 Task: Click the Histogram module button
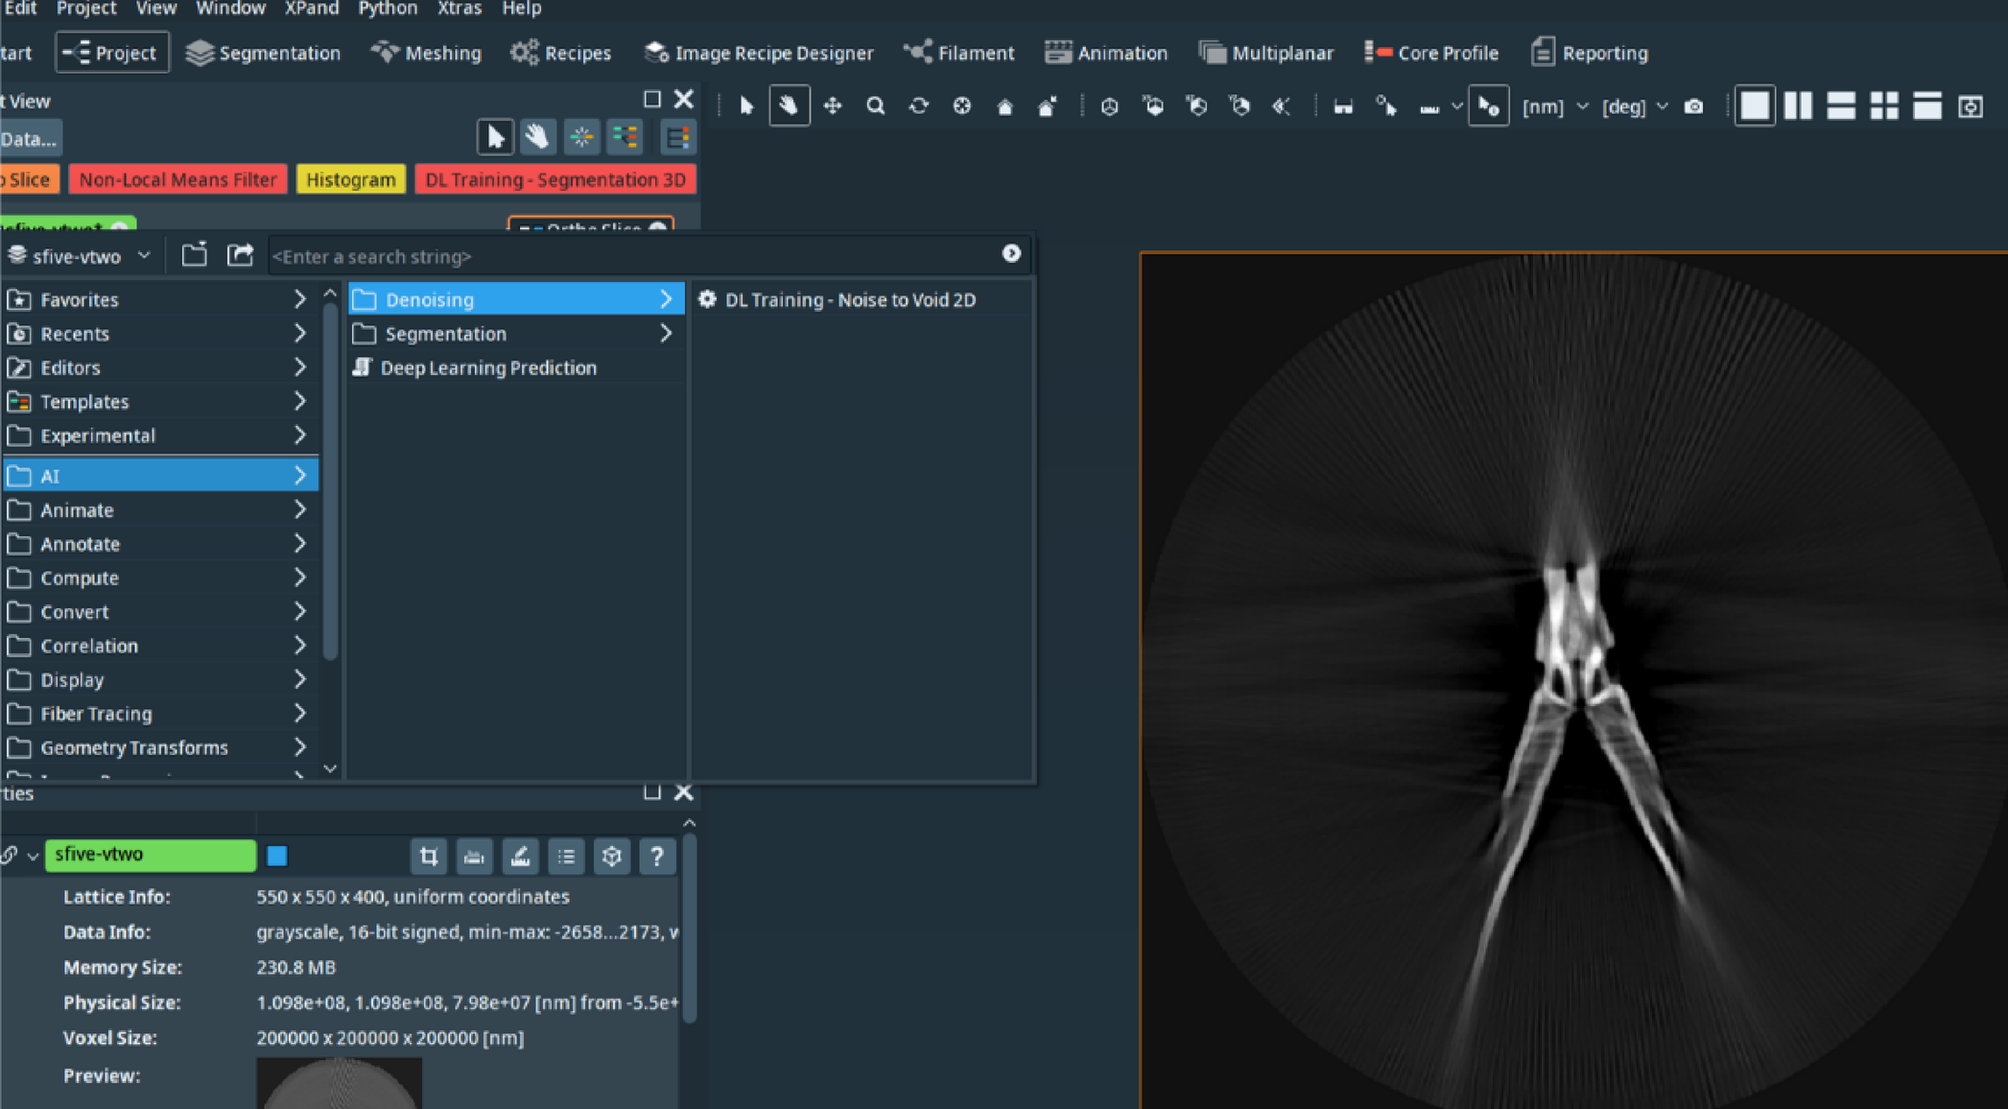point(350,180)
